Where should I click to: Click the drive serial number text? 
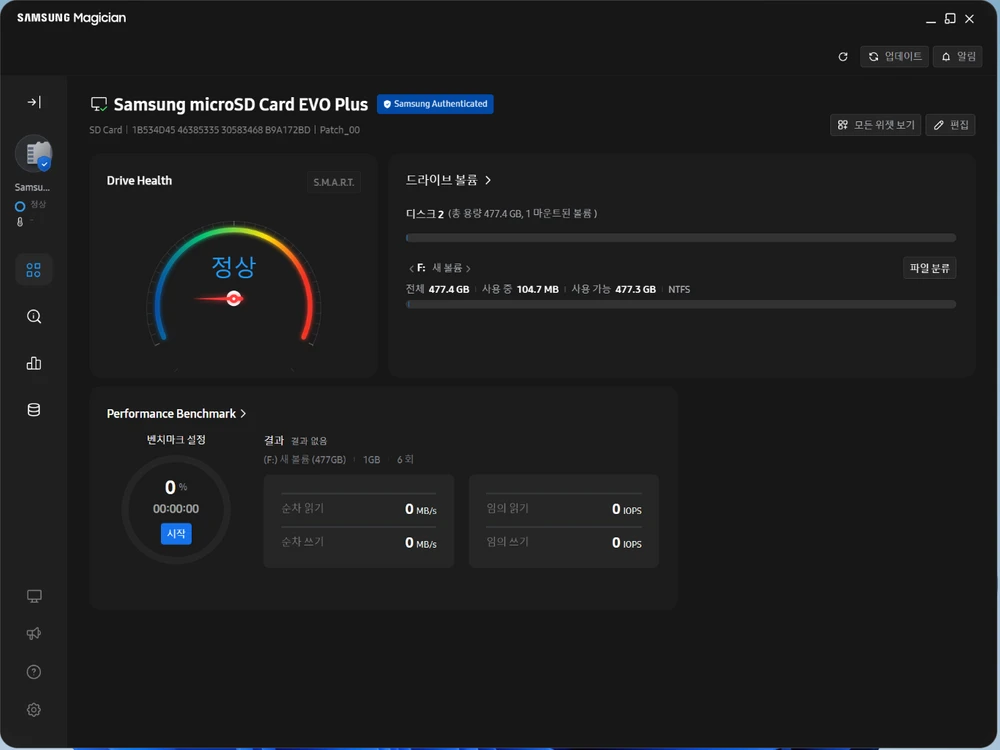click(221, 130)
